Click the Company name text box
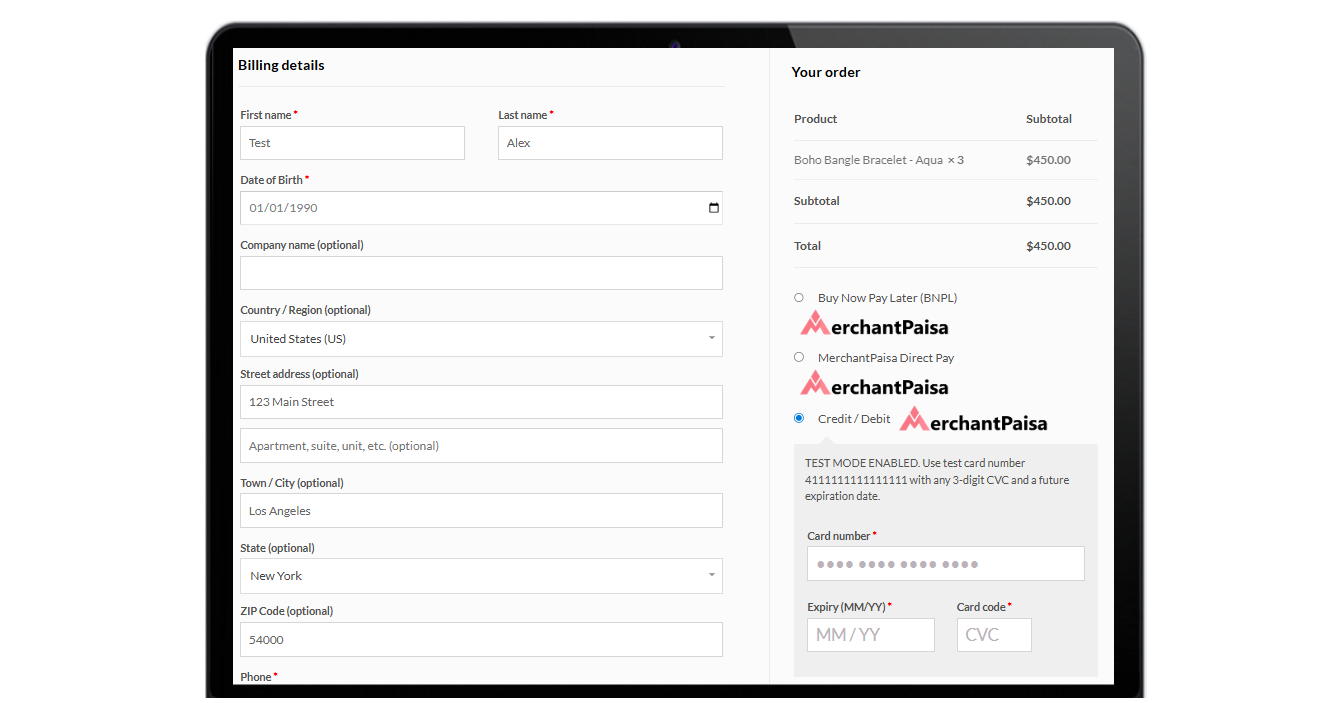 coord(481,273)
